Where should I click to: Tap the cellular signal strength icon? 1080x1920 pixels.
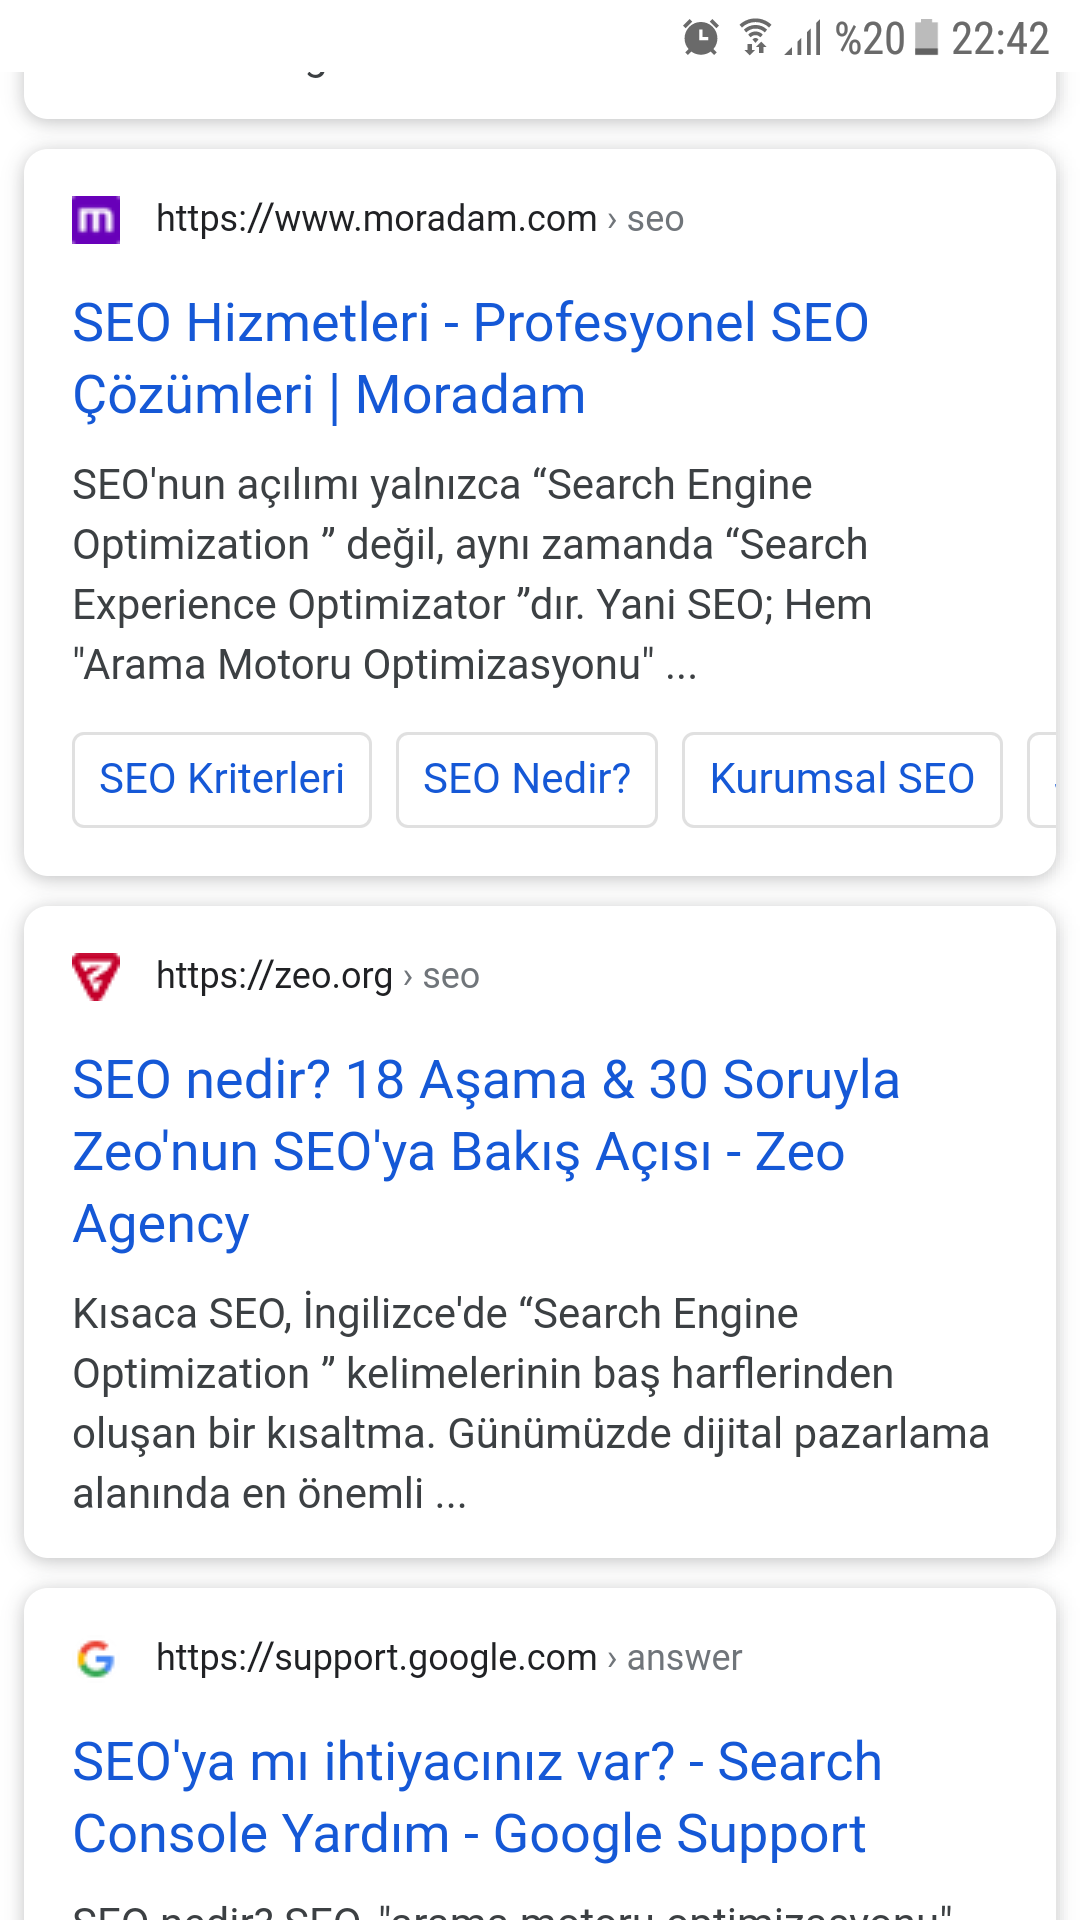tap(803, 40)
